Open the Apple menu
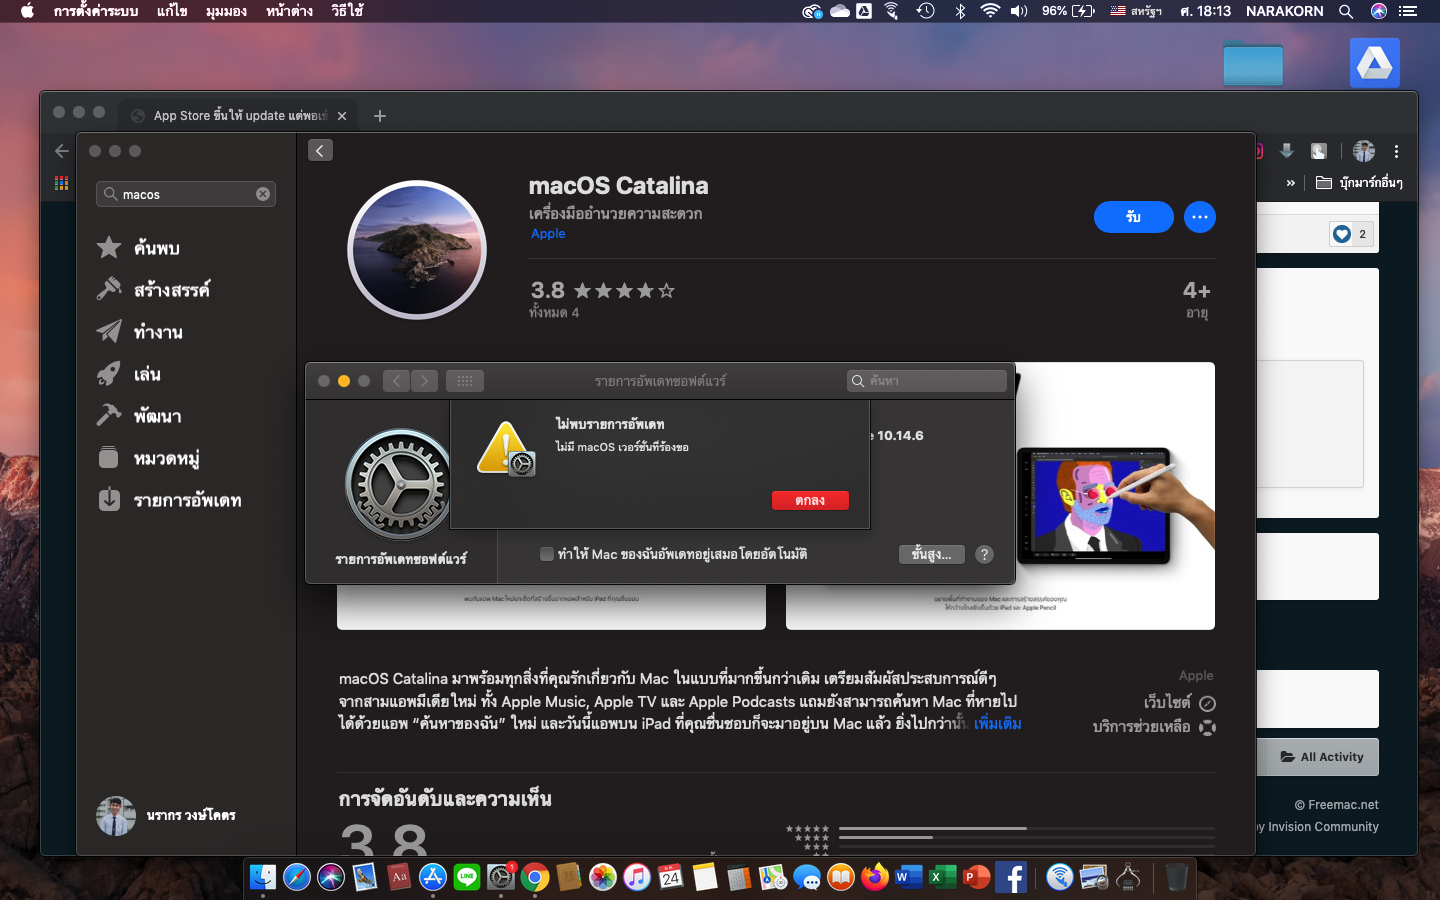Screen dimensions: 1440x900 tap(27, 11)
